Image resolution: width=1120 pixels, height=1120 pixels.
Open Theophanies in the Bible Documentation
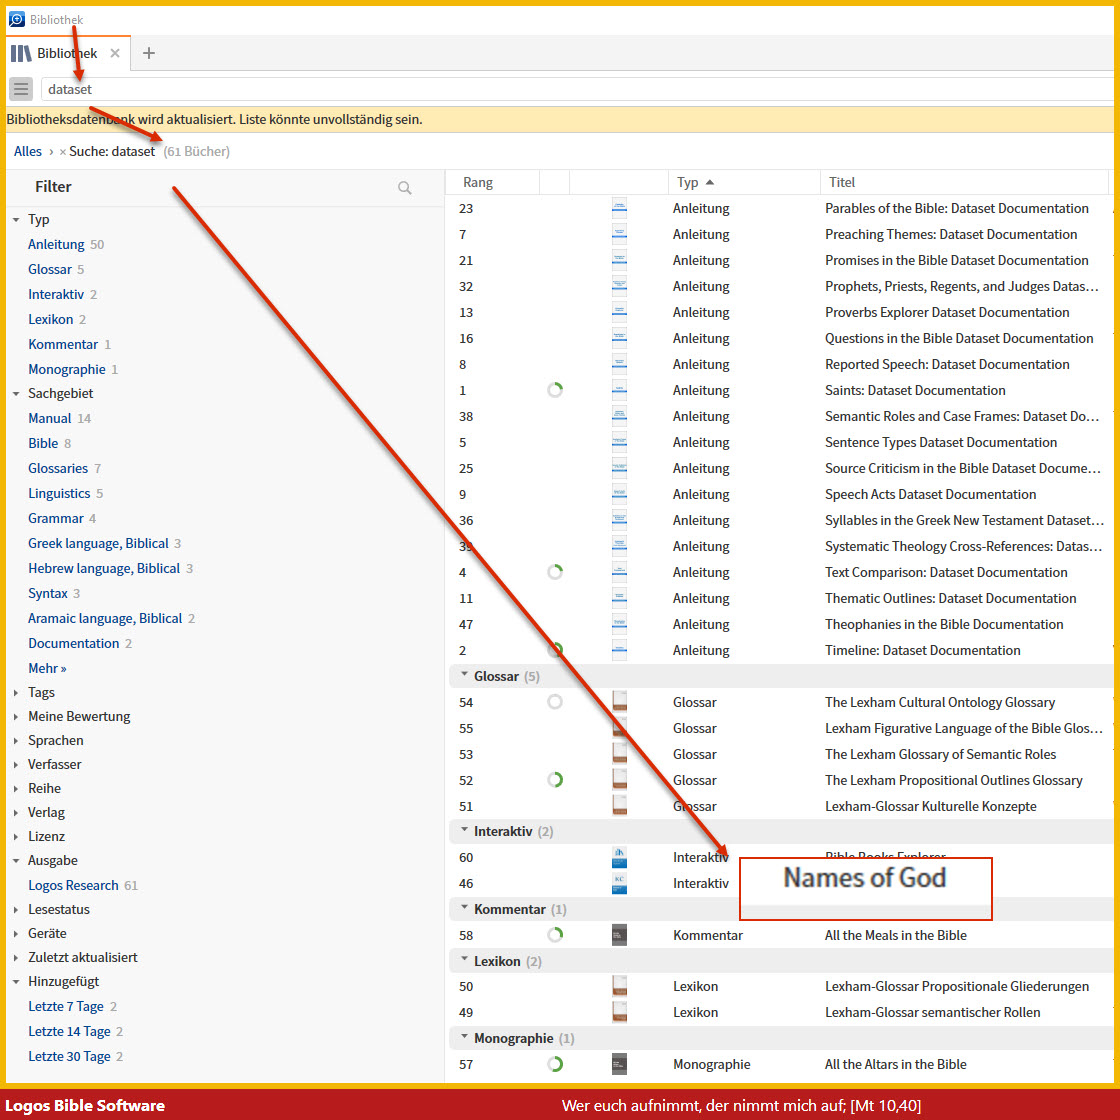pyautogui.click(x=944, y=624)
